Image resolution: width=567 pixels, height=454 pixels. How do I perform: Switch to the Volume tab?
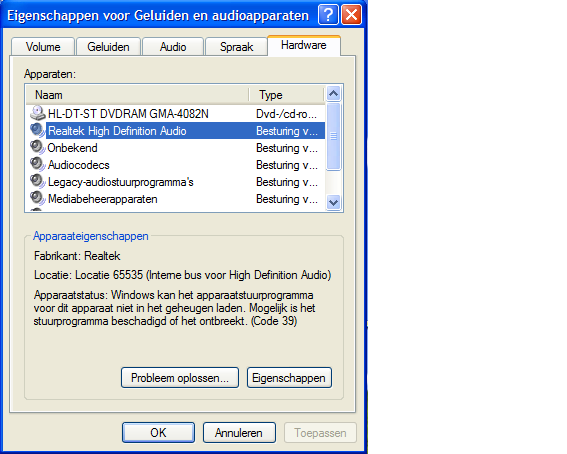click(43, 47)
